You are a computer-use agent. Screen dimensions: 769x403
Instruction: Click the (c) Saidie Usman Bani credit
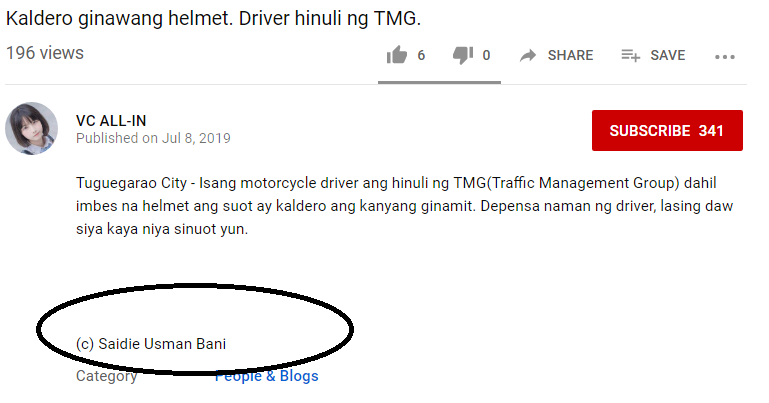coord(151,344)
